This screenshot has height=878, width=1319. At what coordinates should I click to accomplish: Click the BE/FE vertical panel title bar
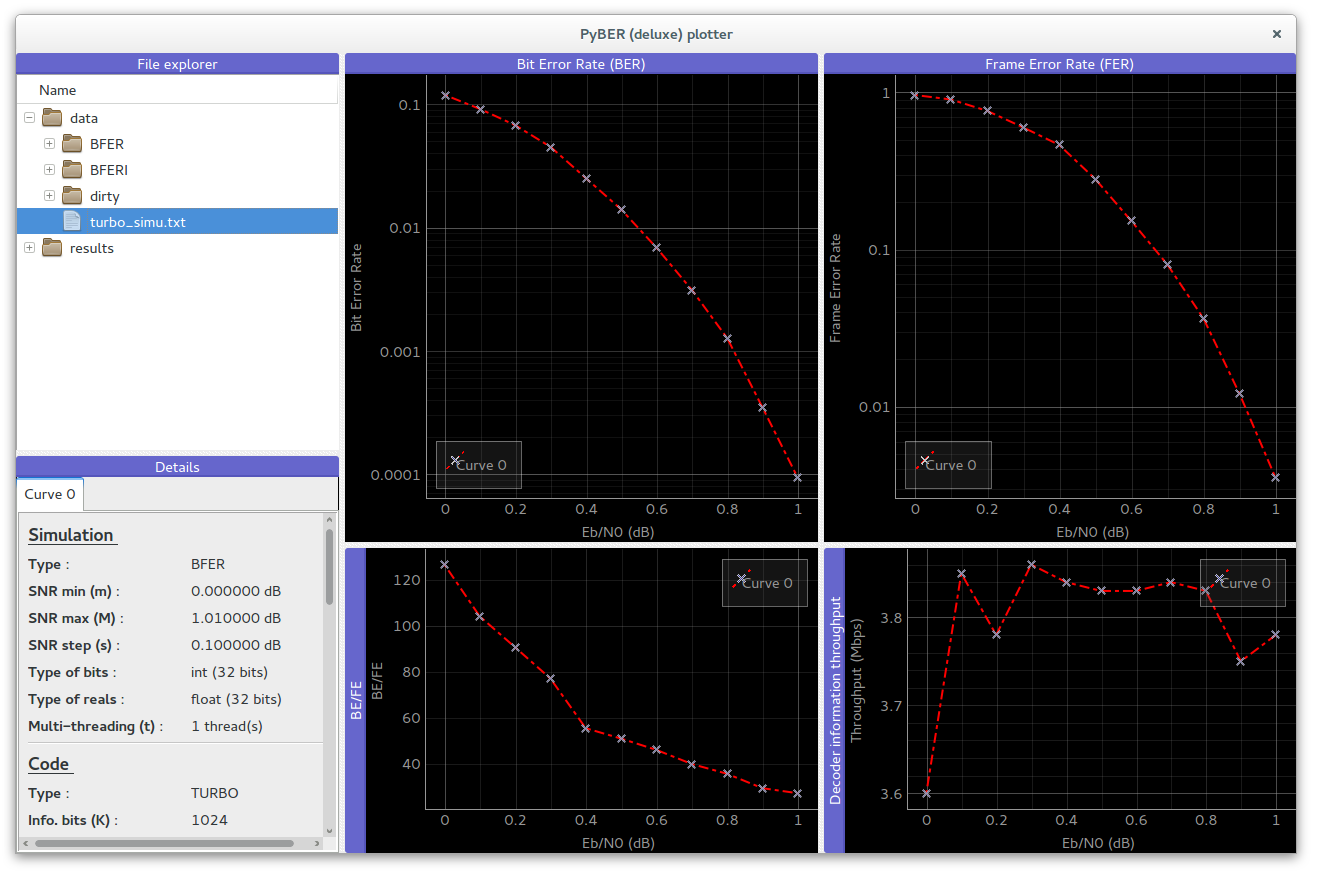(355, 700)
